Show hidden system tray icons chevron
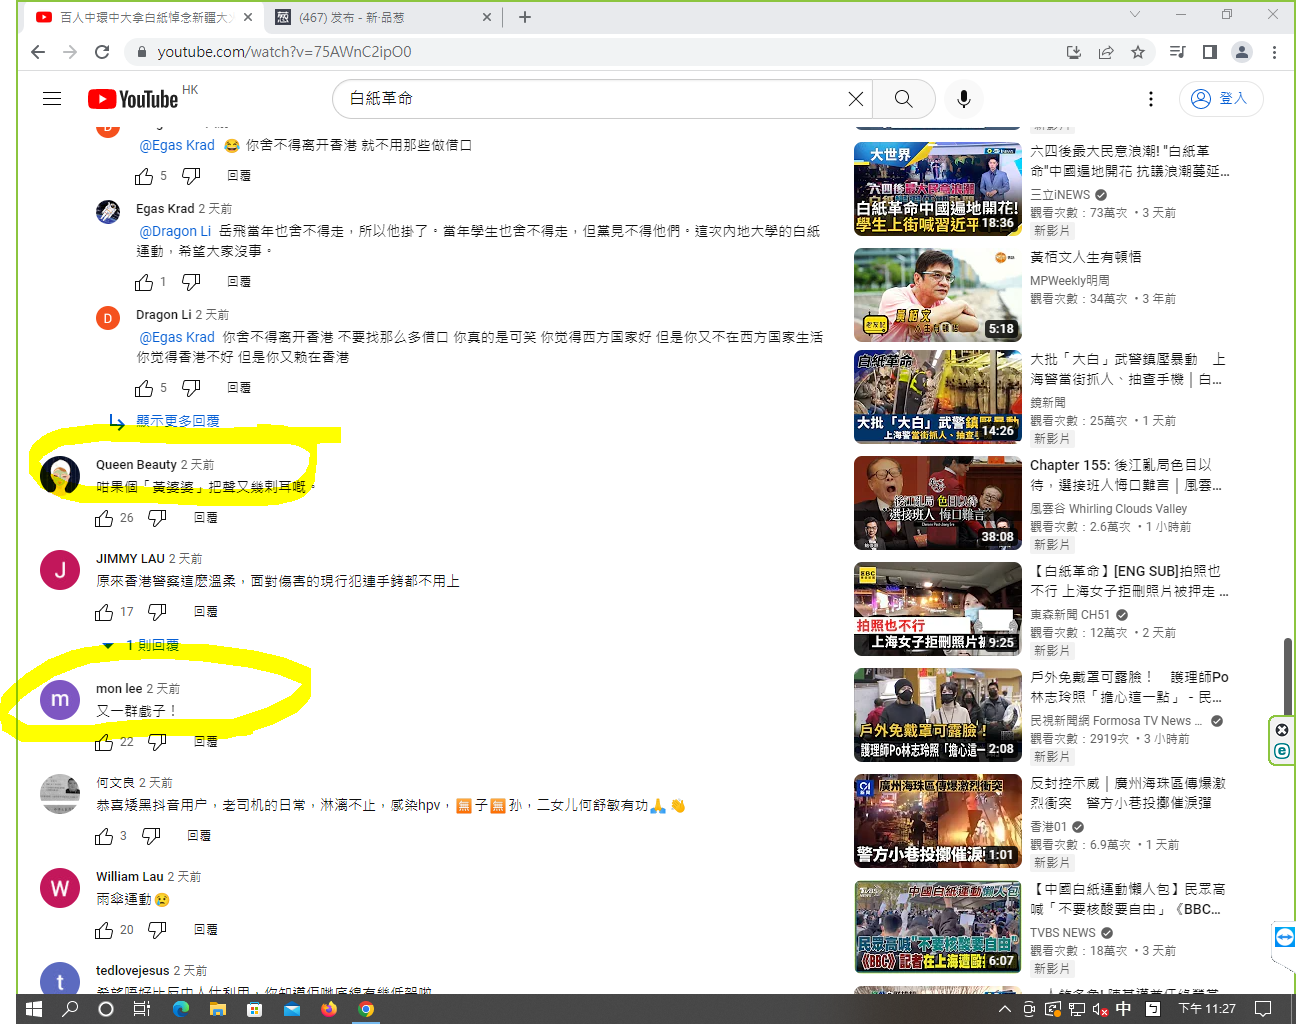 [x=1004, y=1009]
